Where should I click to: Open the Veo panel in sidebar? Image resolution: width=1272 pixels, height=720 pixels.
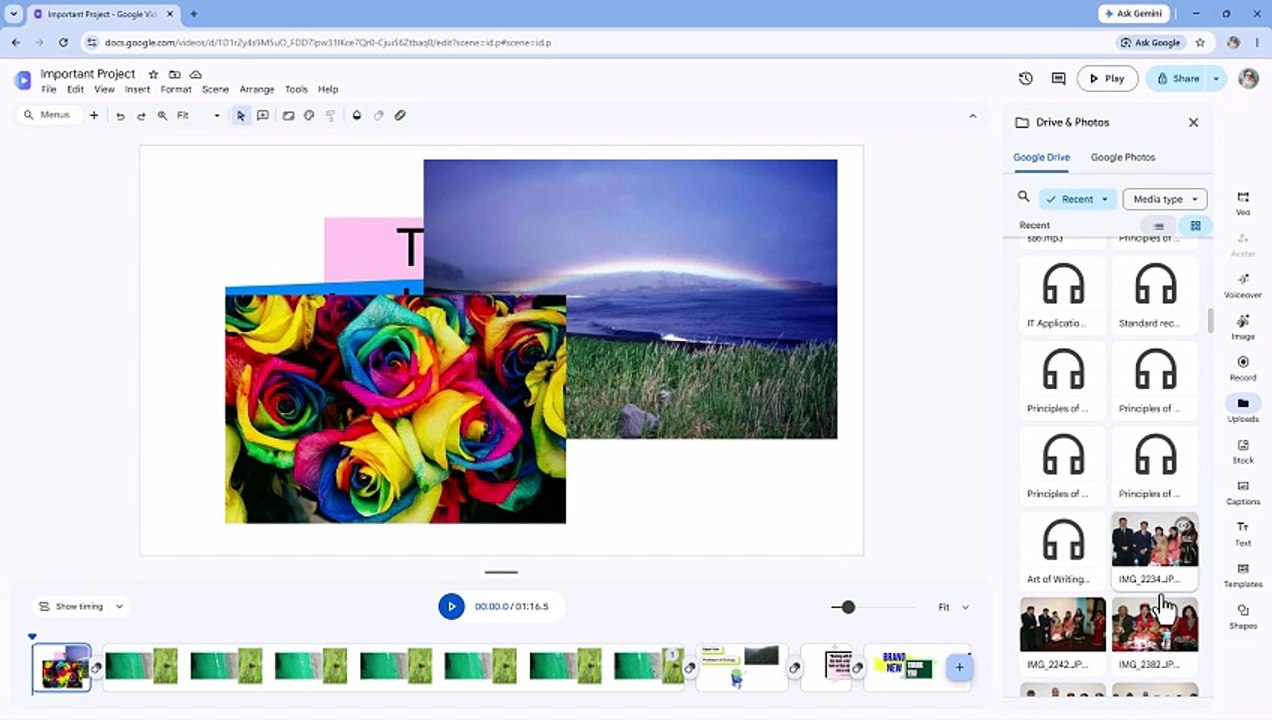1243,203
